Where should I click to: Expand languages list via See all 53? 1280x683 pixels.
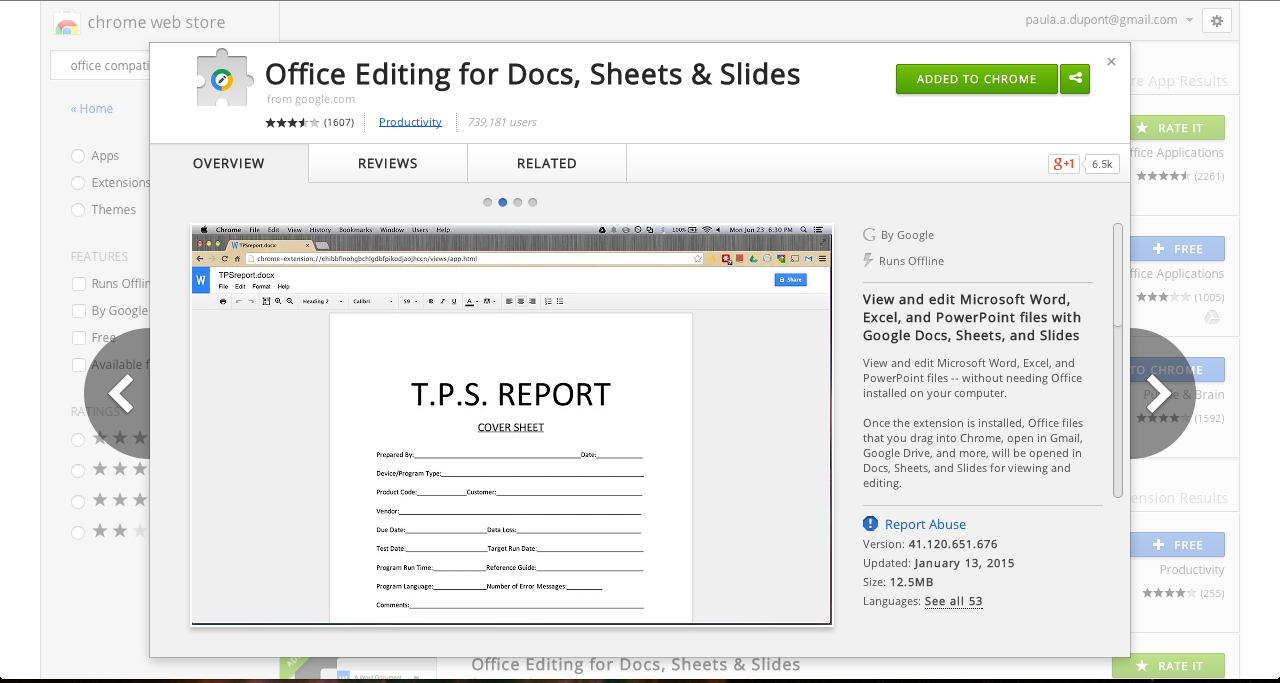pos(953,601)
